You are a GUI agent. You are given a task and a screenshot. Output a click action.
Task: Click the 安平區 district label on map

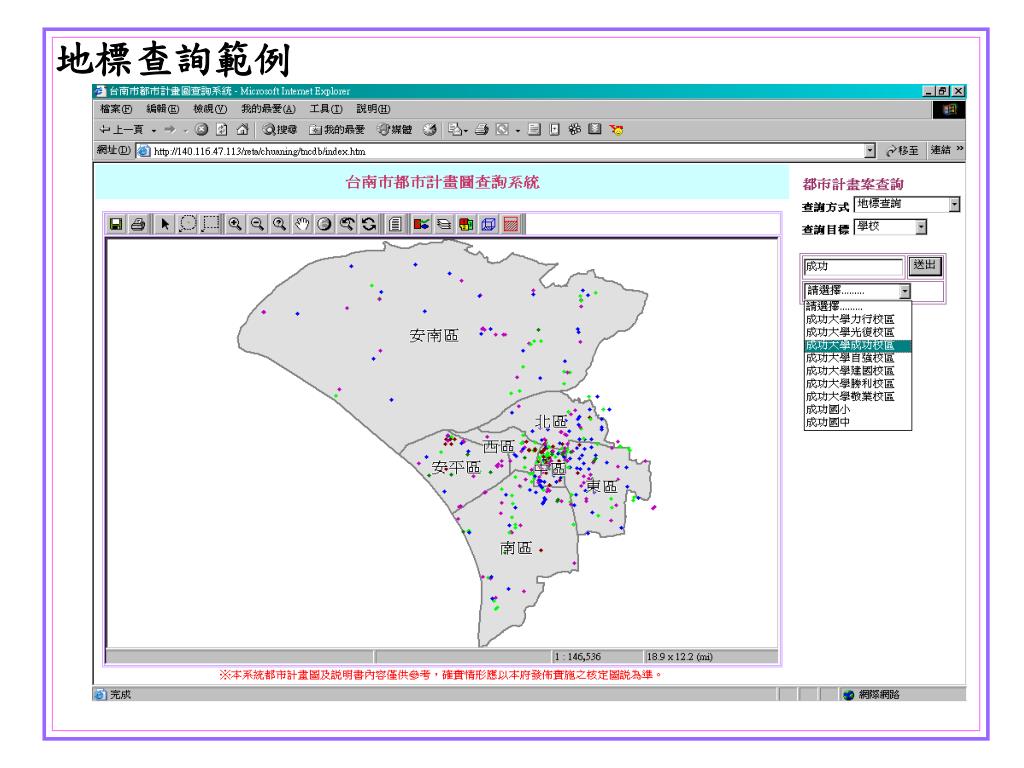(456, 468)
